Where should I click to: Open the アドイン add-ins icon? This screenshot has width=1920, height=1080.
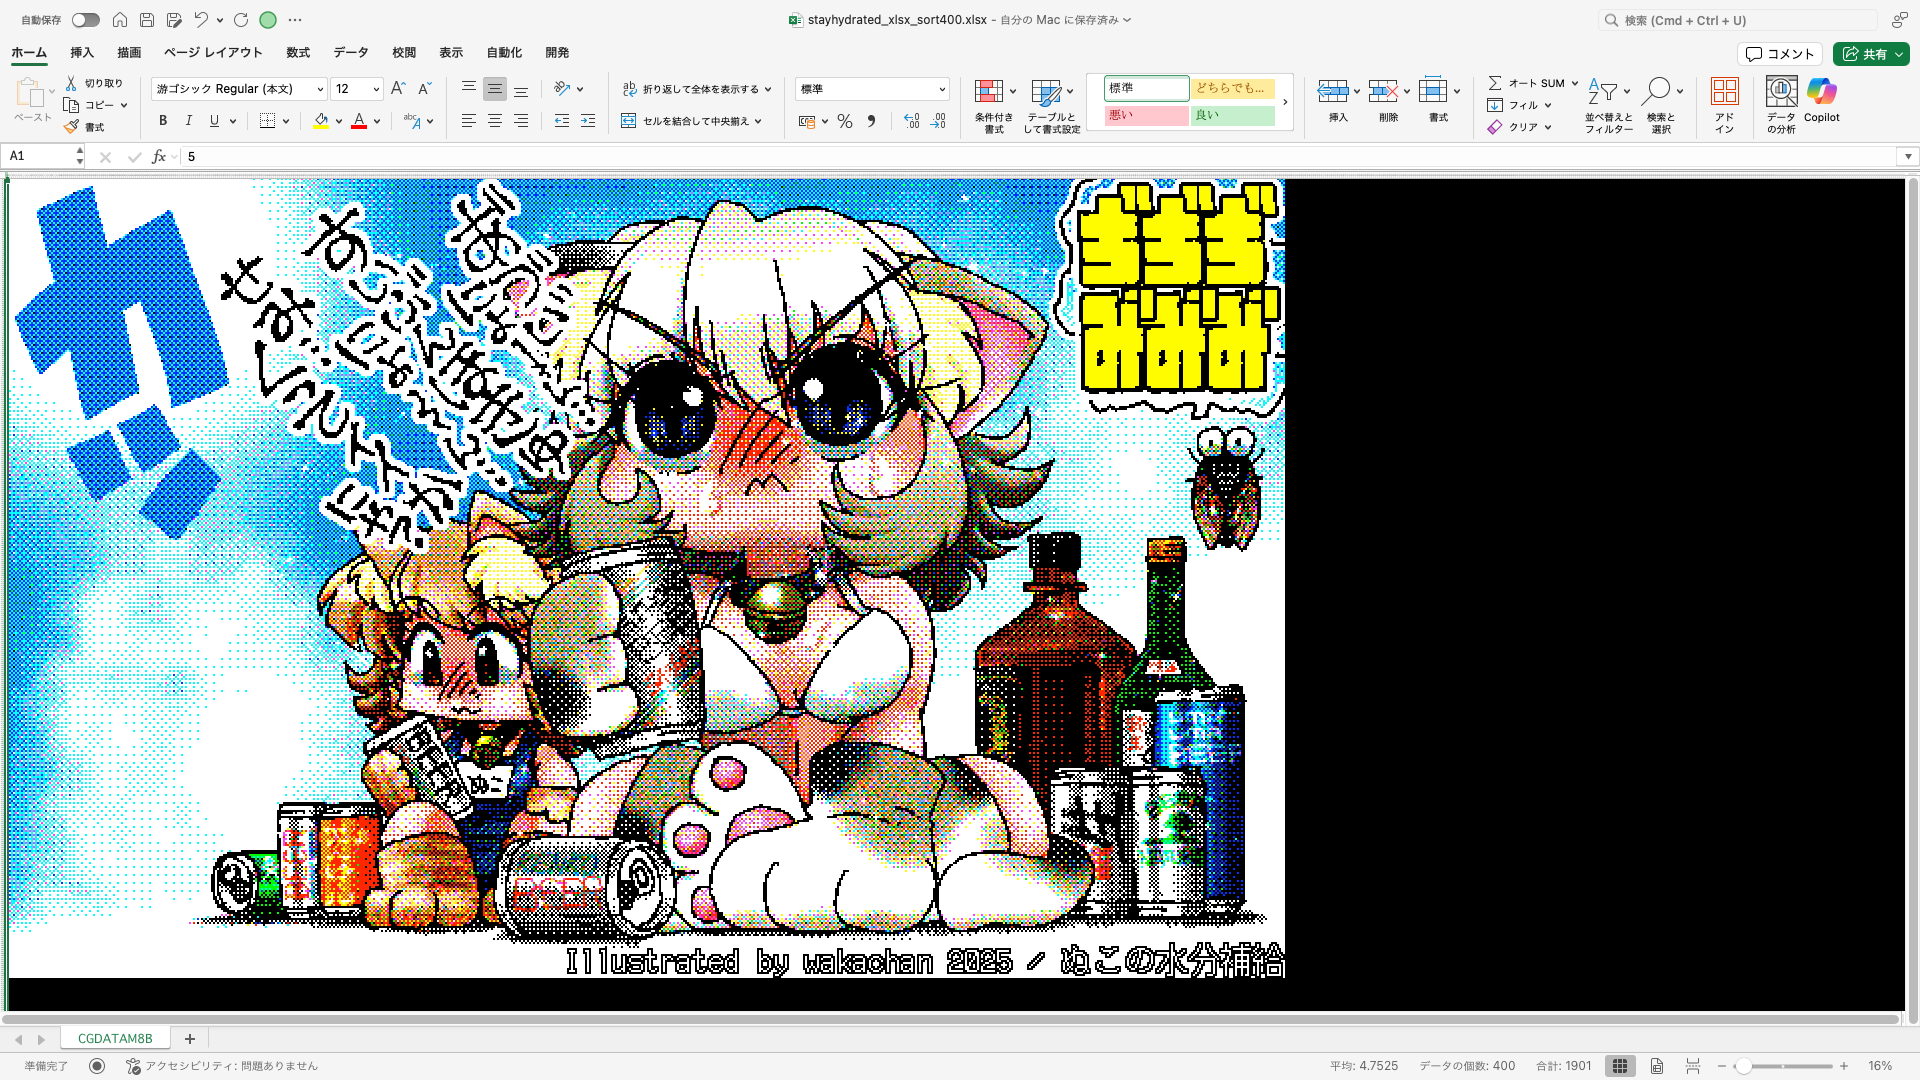(x=1725, y=92)
